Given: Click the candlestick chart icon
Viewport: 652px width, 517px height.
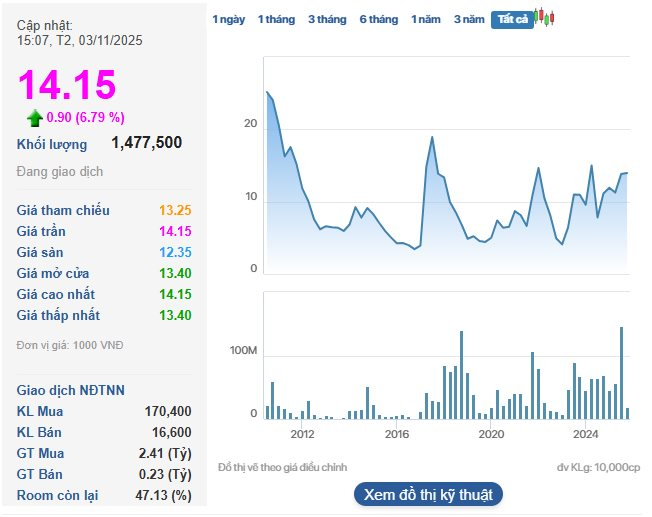Looking at the screenshot, I should pos(544,18).
